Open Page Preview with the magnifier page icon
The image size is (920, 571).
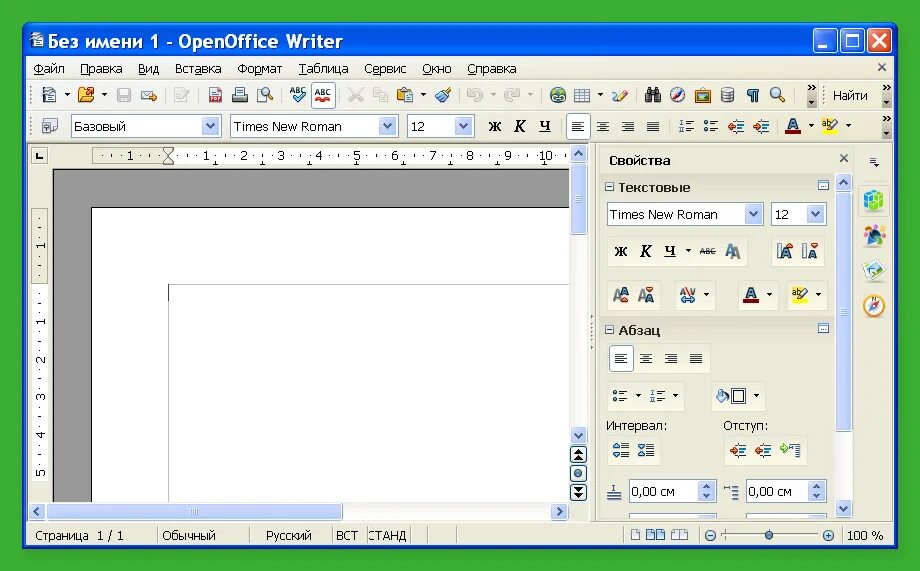265,94
